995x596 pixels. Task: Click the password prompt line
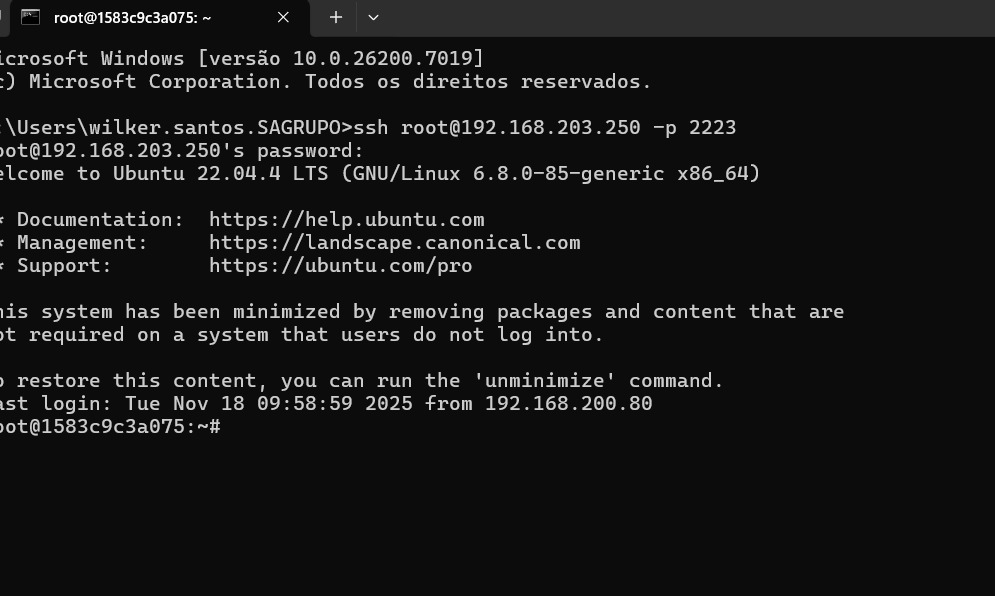(x=180, y=151)
